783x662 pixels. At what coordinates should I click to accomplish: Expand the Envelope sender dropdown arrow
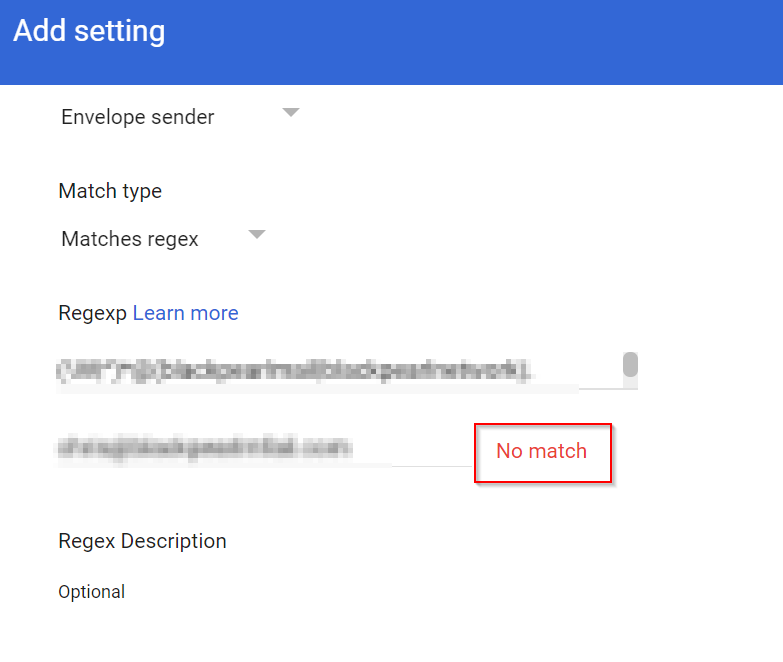[x=290, y=113]
